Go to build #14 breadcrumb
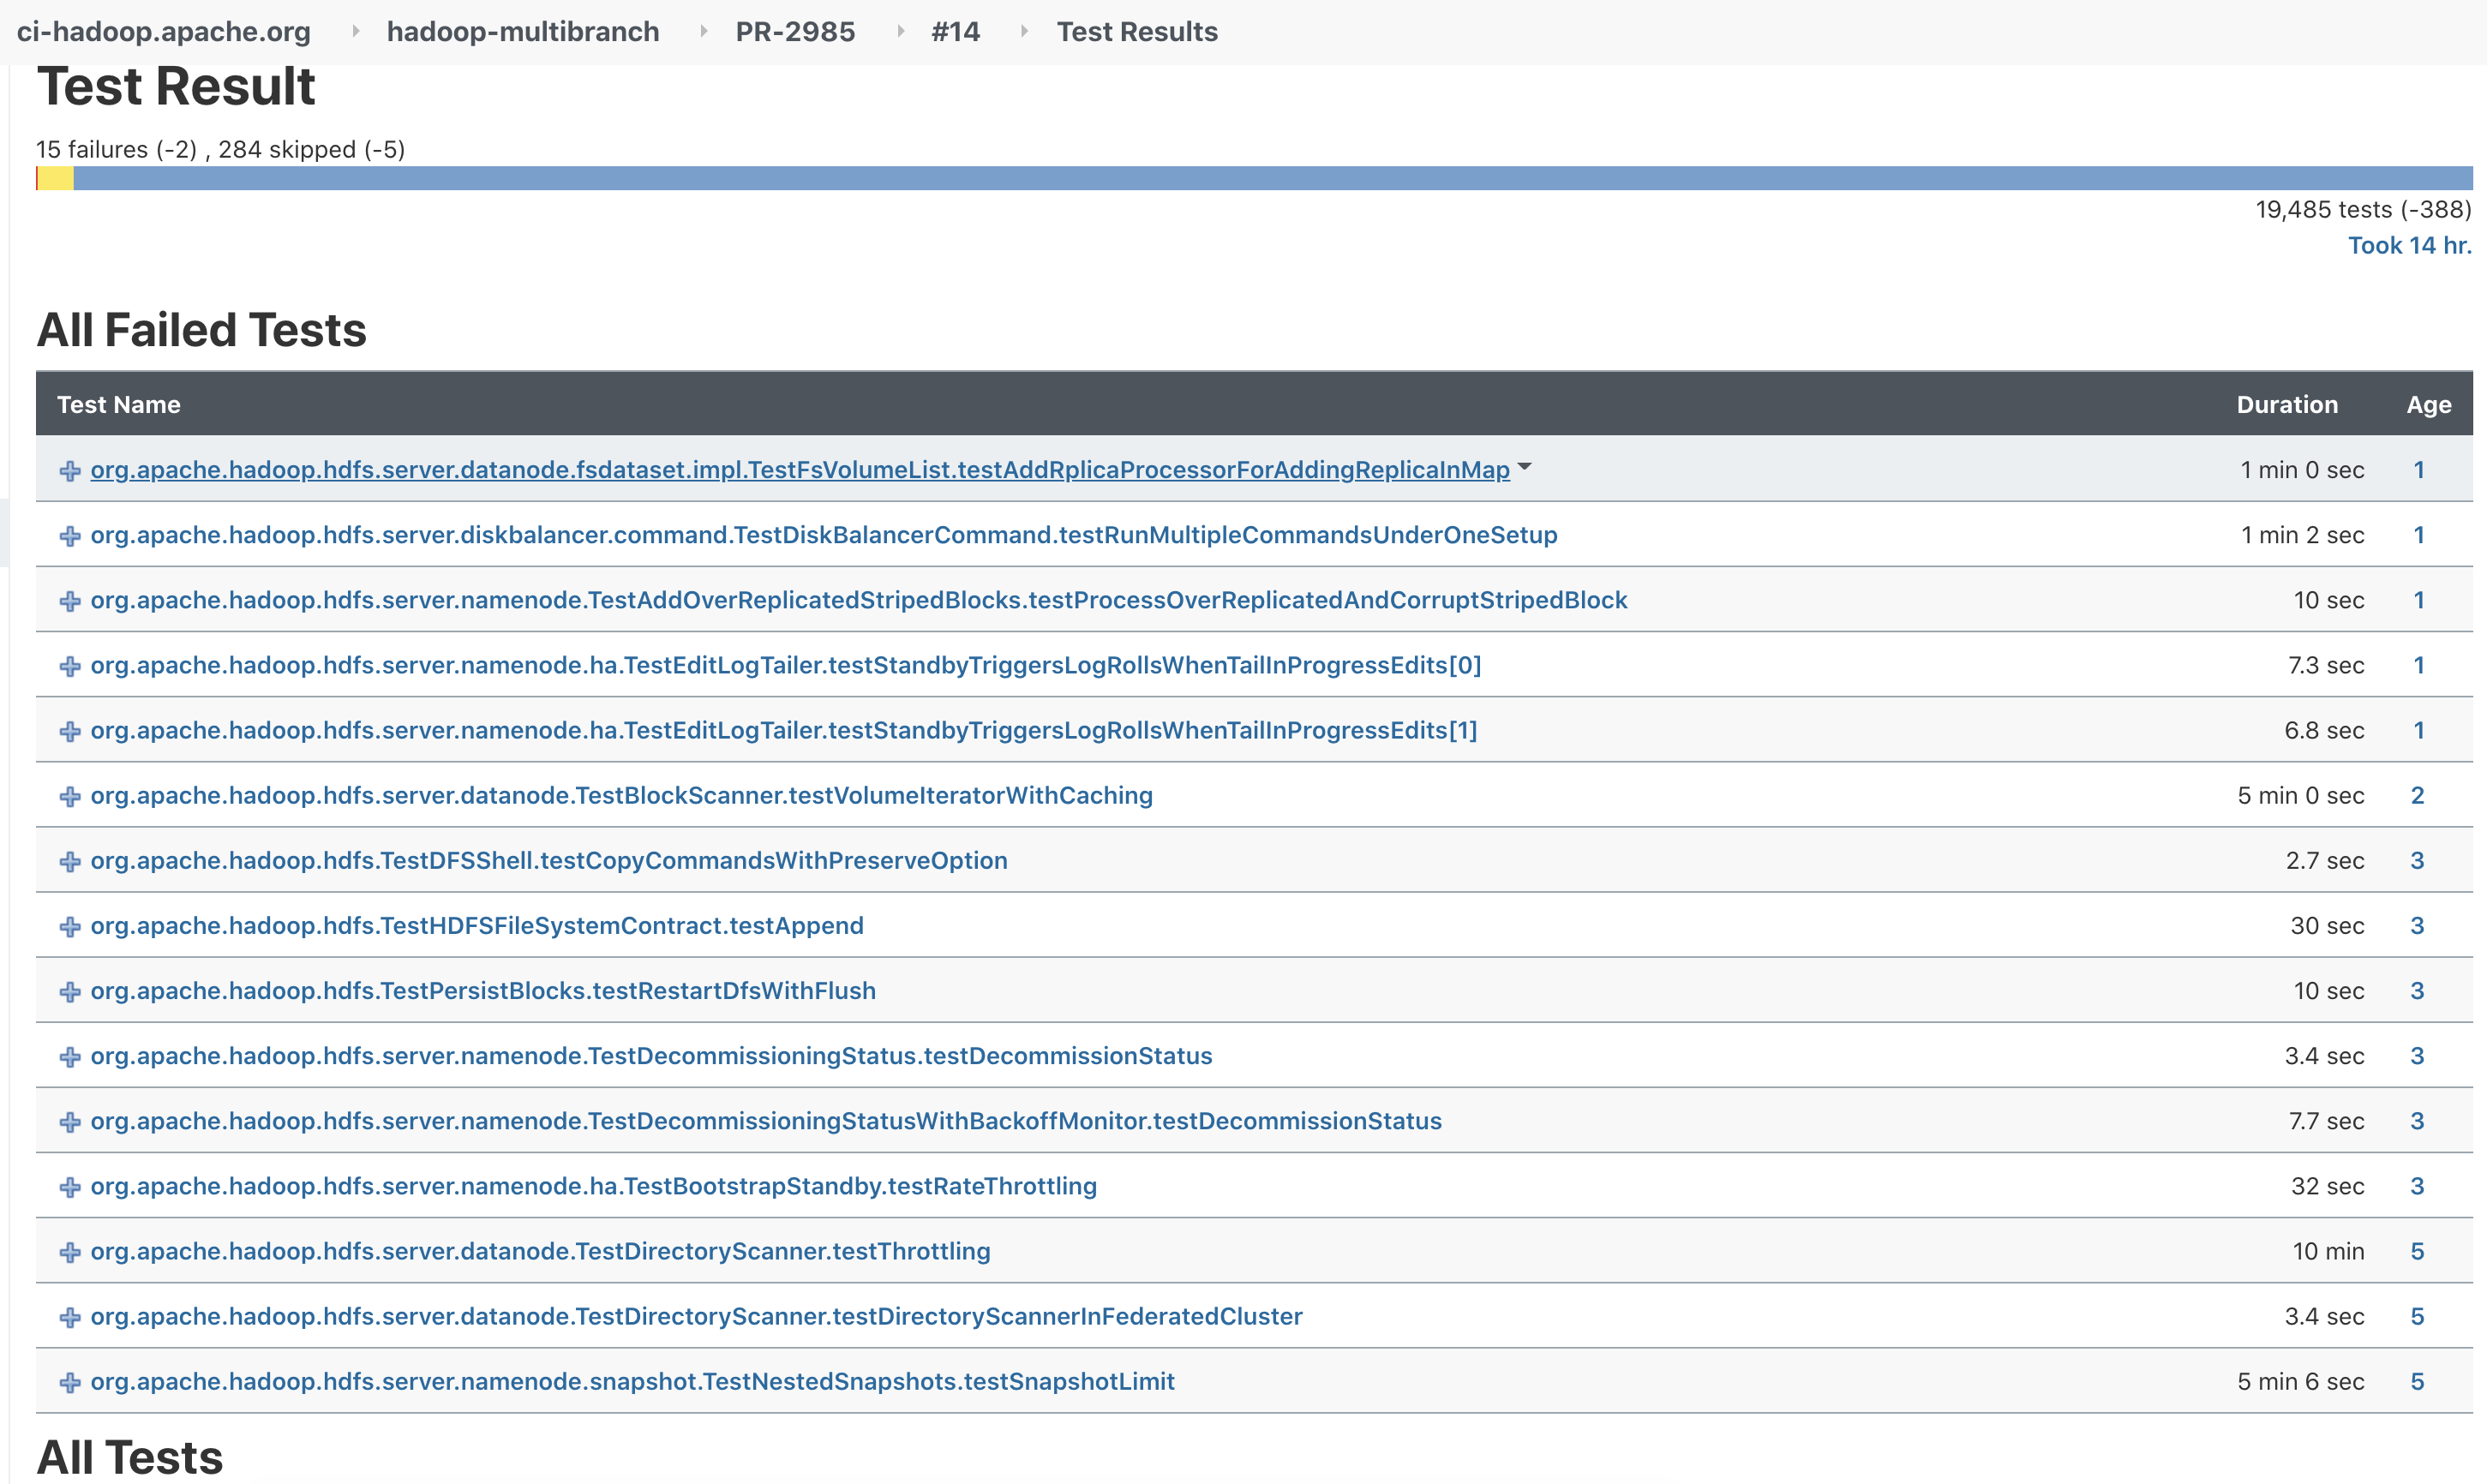 point(955,32)
